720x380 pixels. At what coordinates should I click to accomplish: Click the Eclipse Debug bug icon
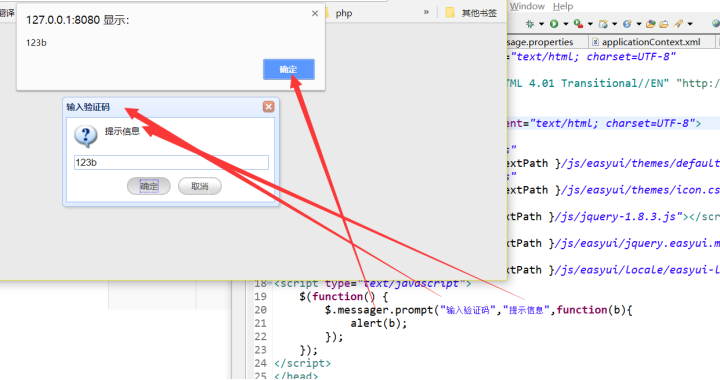(x=530, y=23)
